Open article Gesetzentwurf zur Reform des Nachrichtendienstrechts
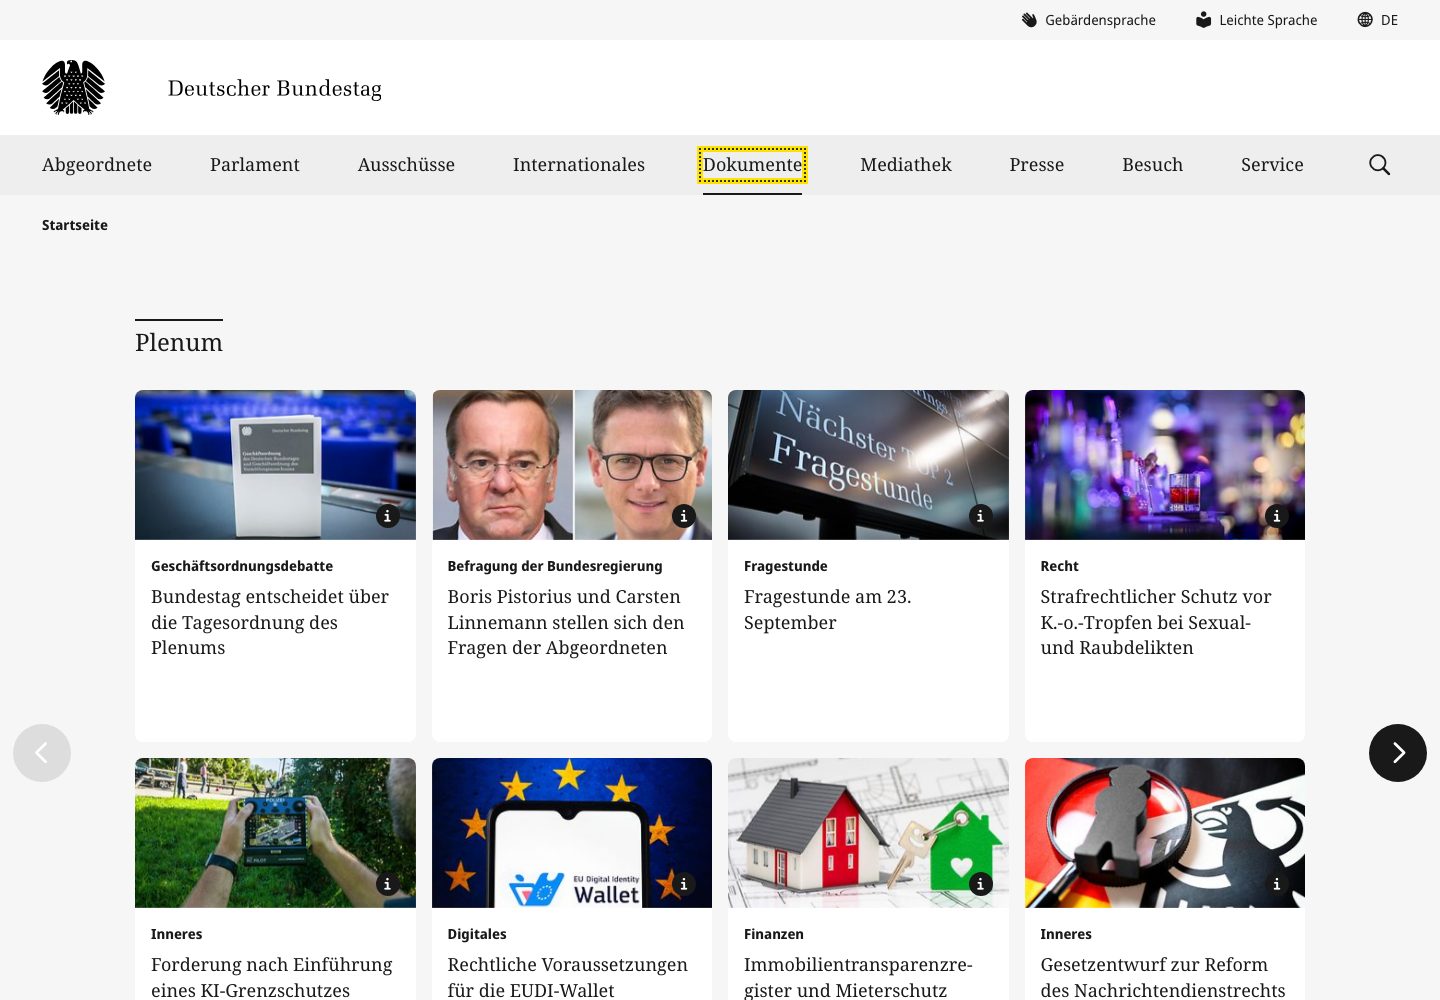1440x1000 pixels. [1163, 977]
